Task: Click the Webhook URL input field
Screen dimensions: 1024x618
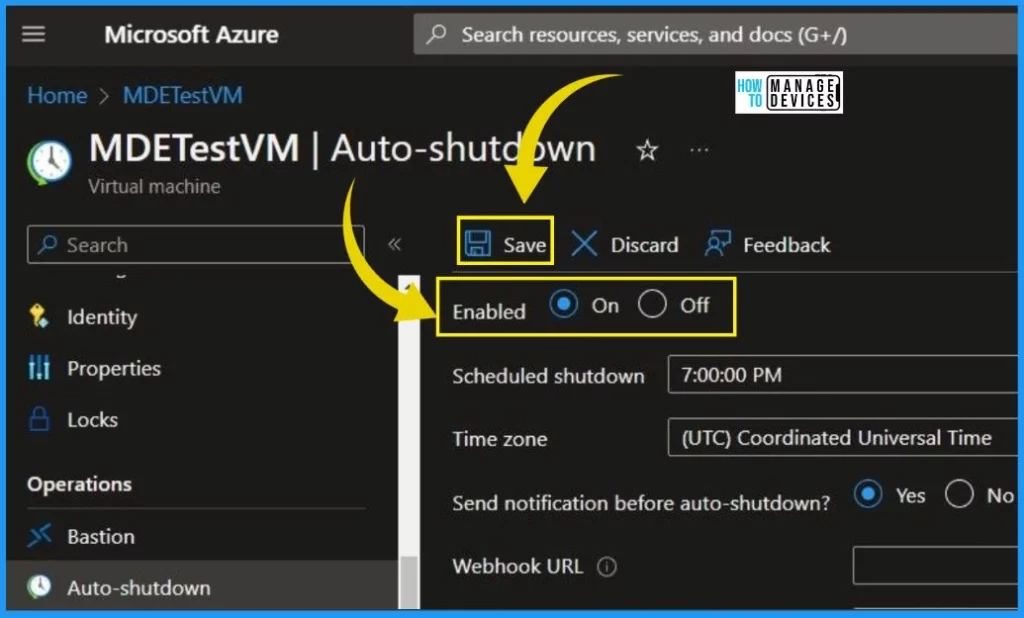Action: 936,567
